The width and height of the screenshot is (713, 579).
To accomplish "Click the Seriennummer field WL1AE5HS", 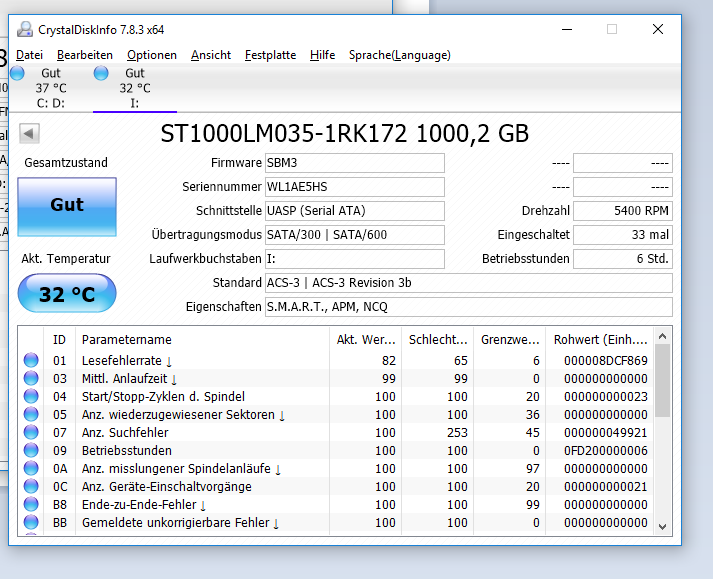I will coord(355,187).
